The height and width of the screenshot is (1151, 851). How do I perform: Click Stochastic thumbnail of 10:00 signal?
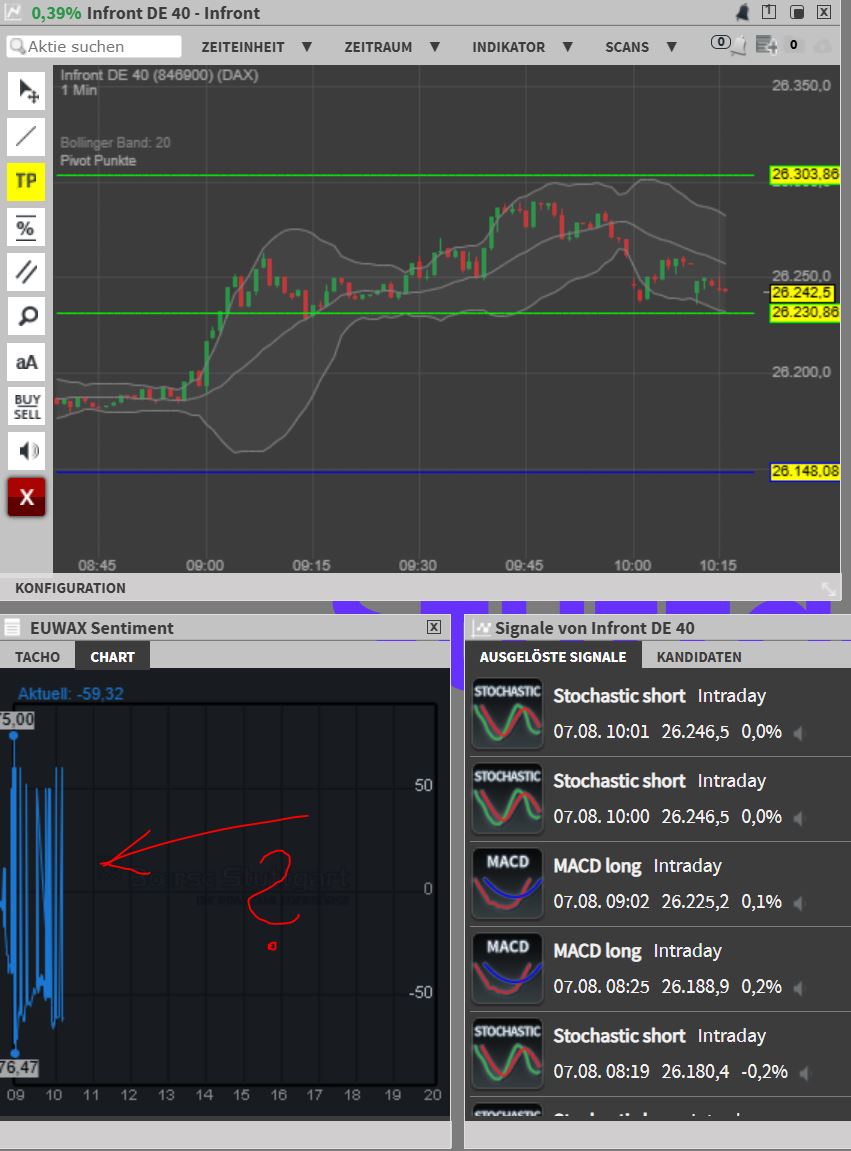[x=507, y=799]
